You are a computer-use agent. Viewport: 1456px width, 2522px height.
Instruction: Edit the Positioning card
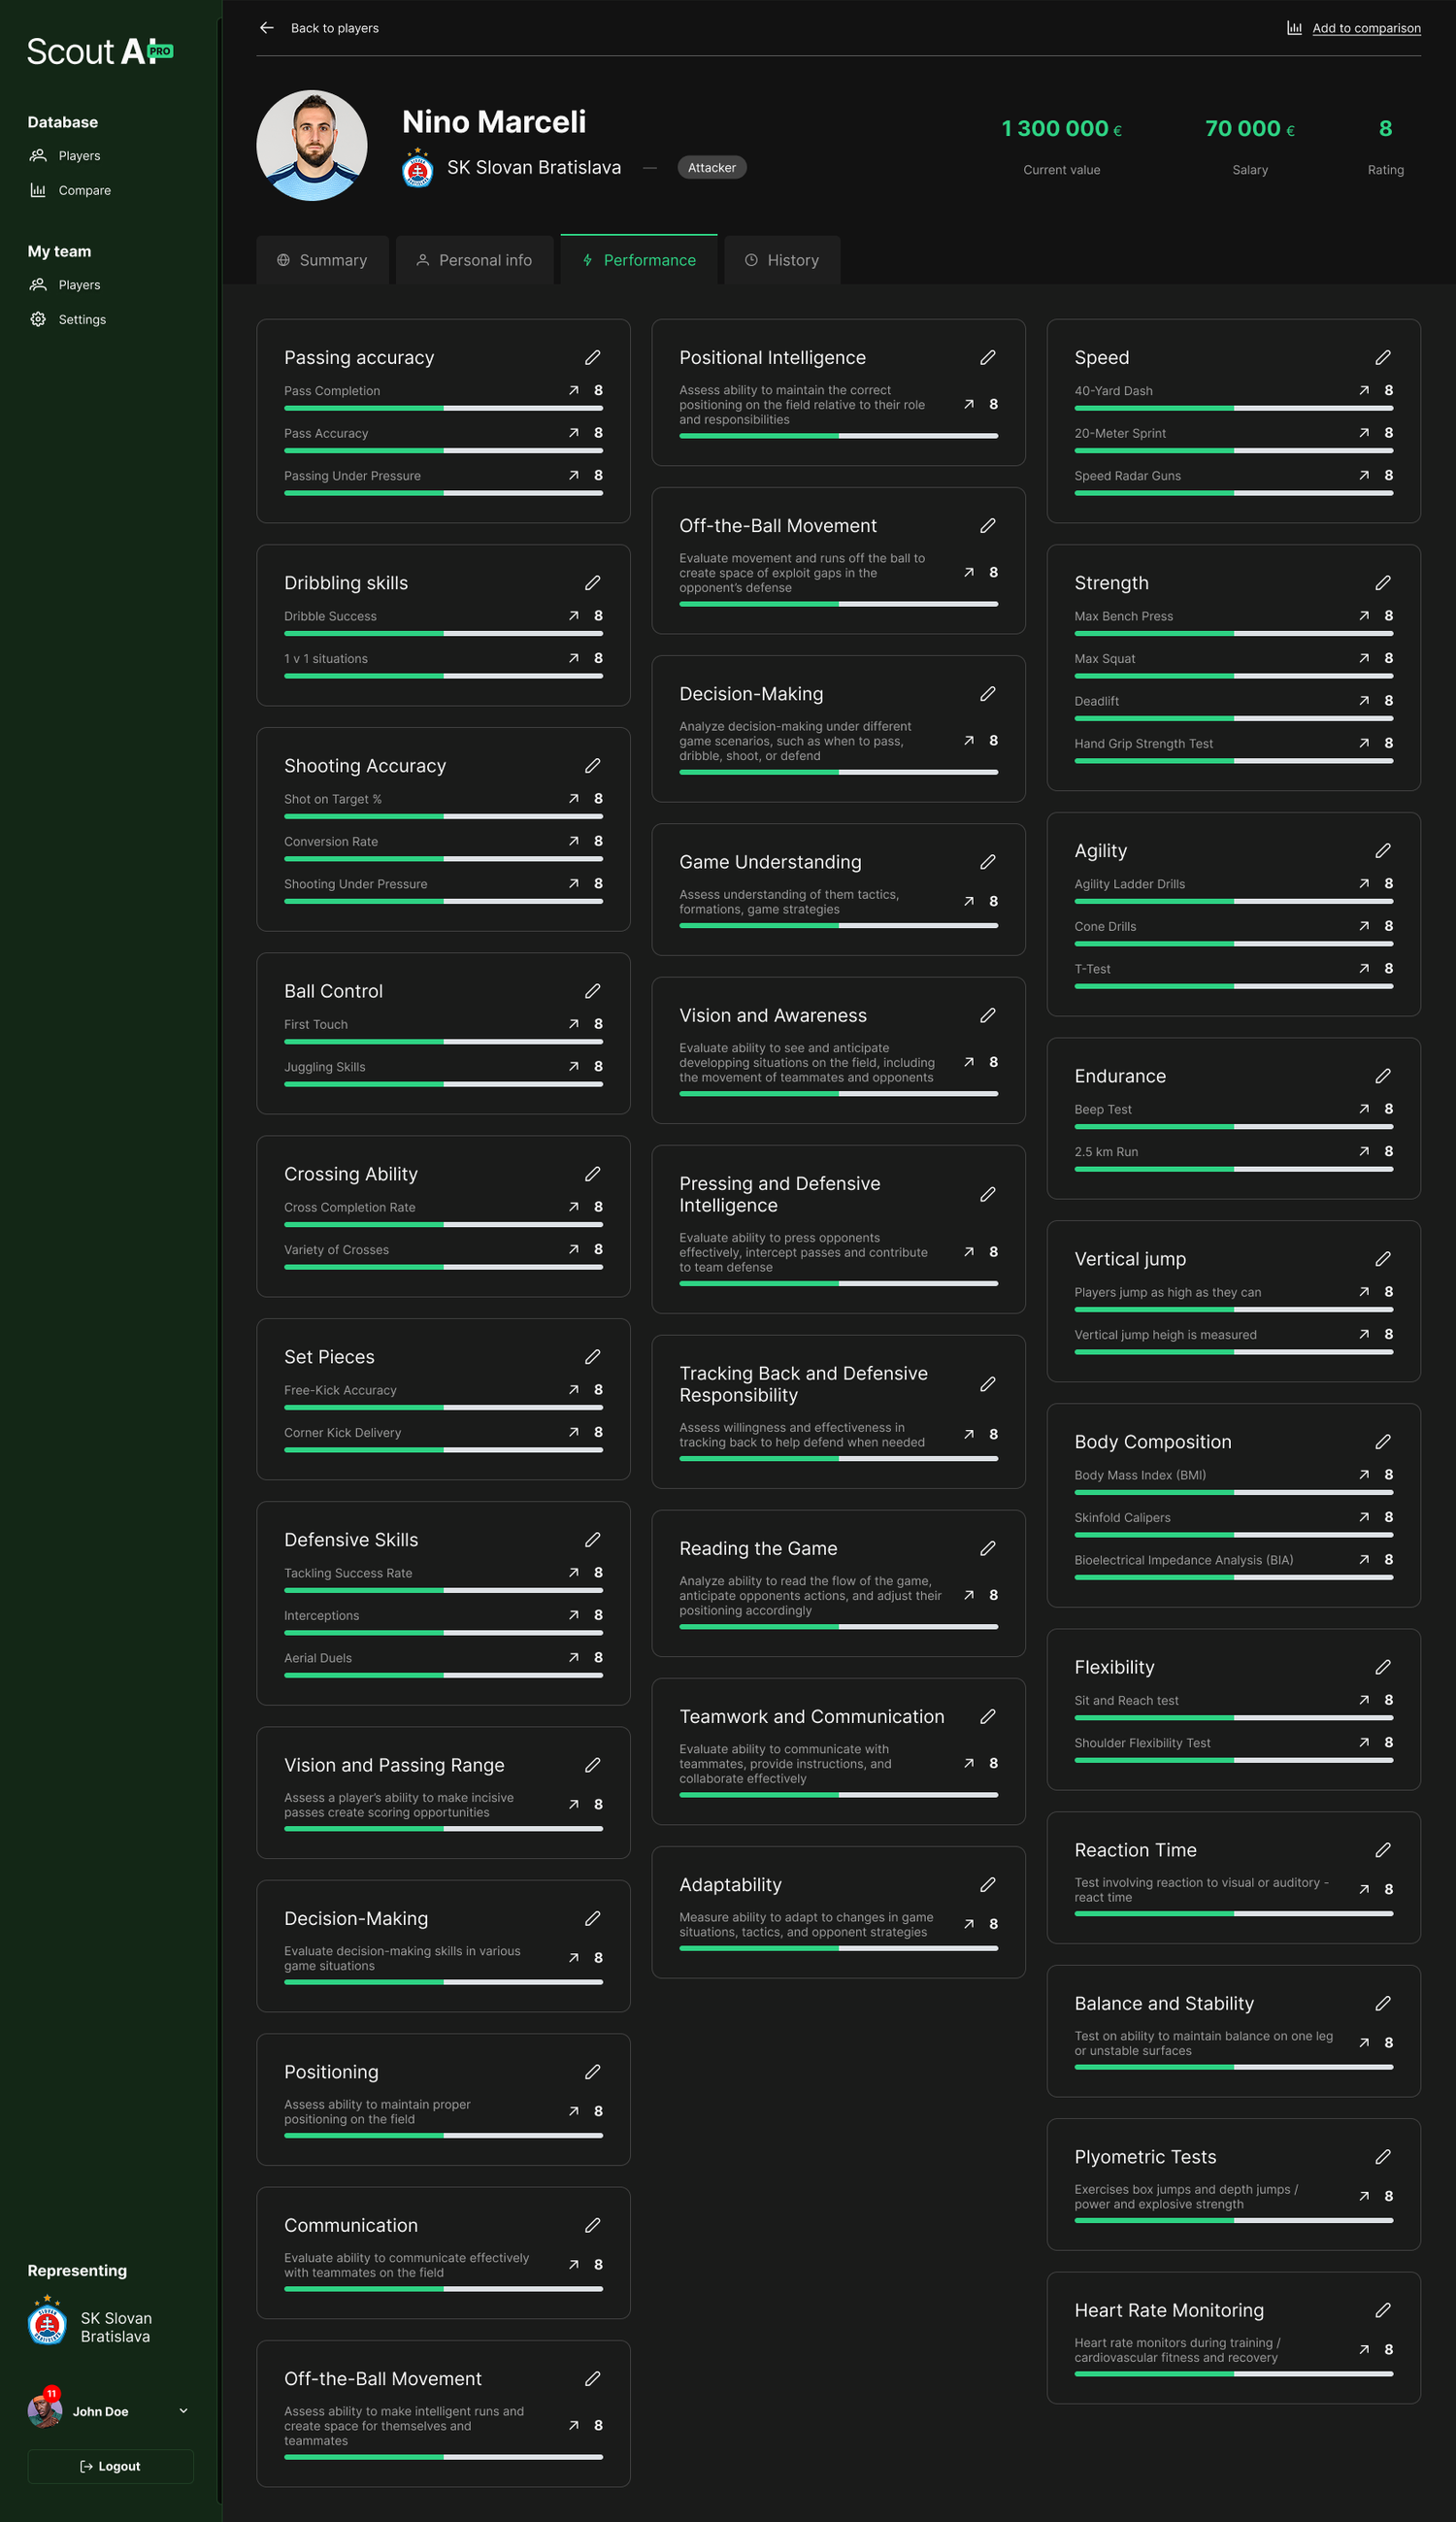[592, 2072]
